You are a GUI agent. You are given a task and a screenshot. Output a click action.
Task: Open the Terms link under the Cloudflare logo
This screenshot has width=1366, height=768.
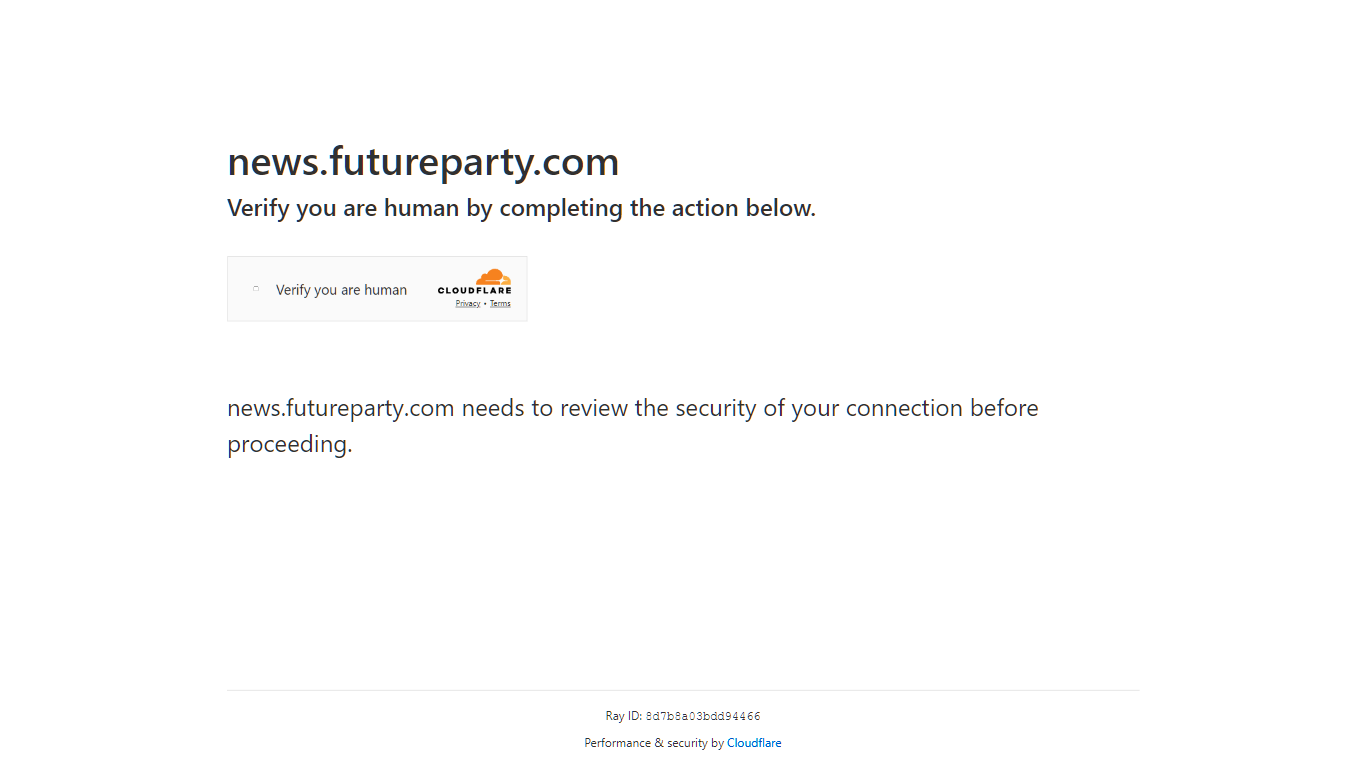point(500,303)
